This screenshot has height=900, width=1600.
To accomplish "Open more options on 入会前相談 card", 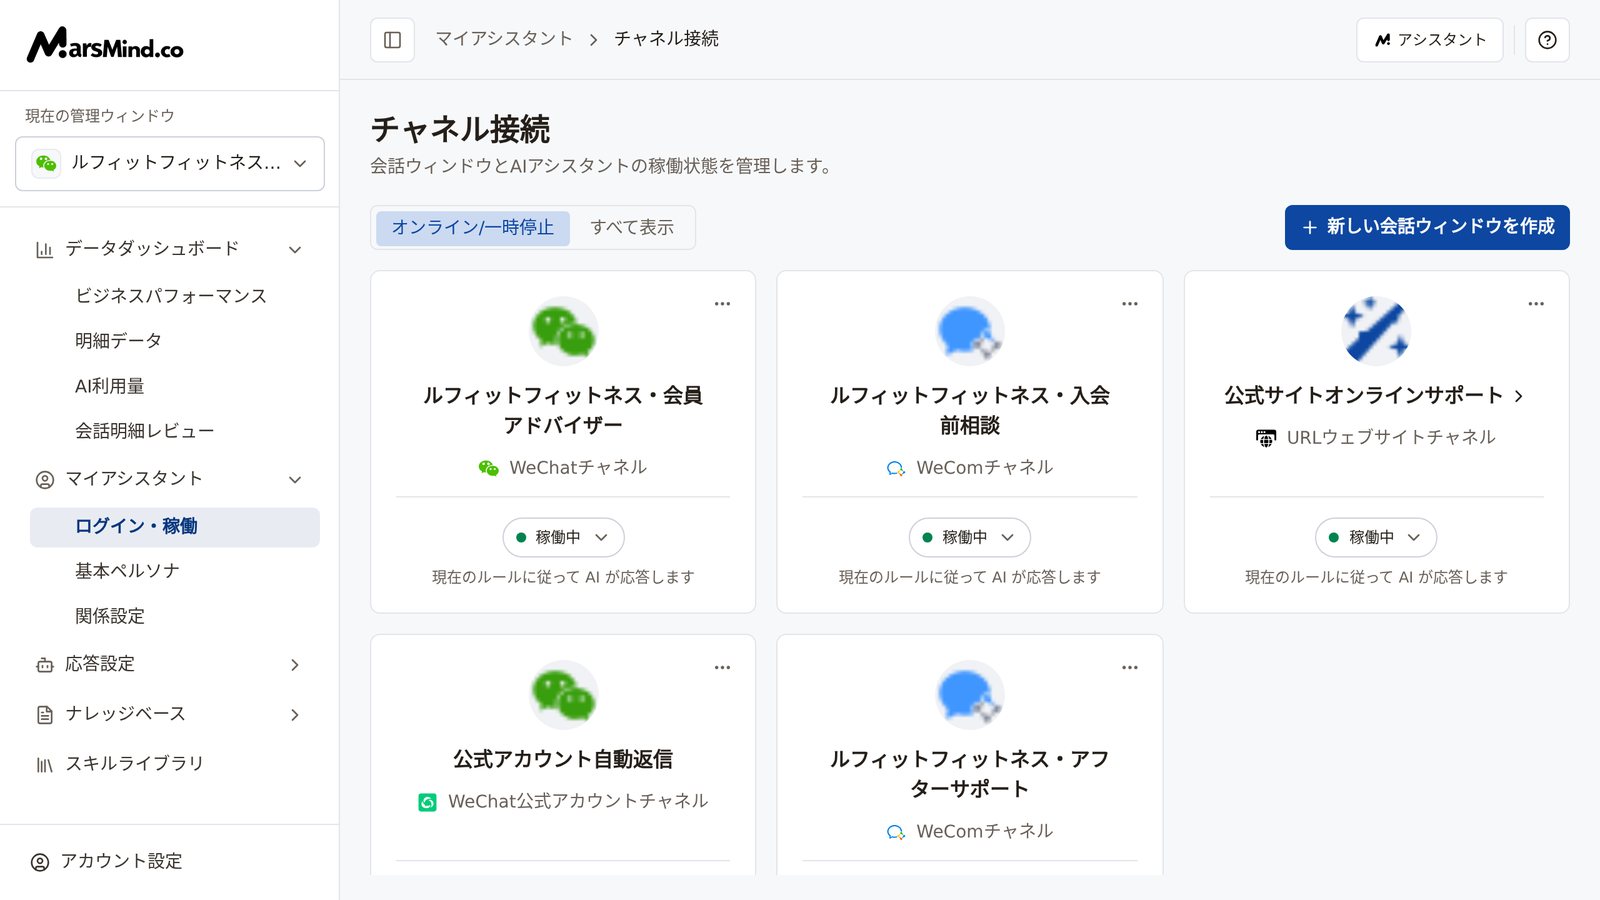I will click(x=1129, y=304).
